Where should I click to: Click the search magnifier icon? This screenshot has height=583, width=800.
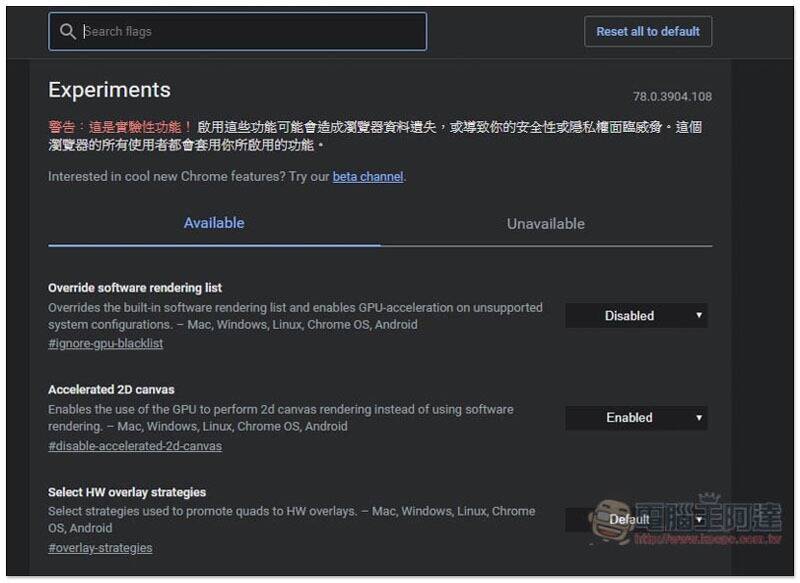point(67,31)
